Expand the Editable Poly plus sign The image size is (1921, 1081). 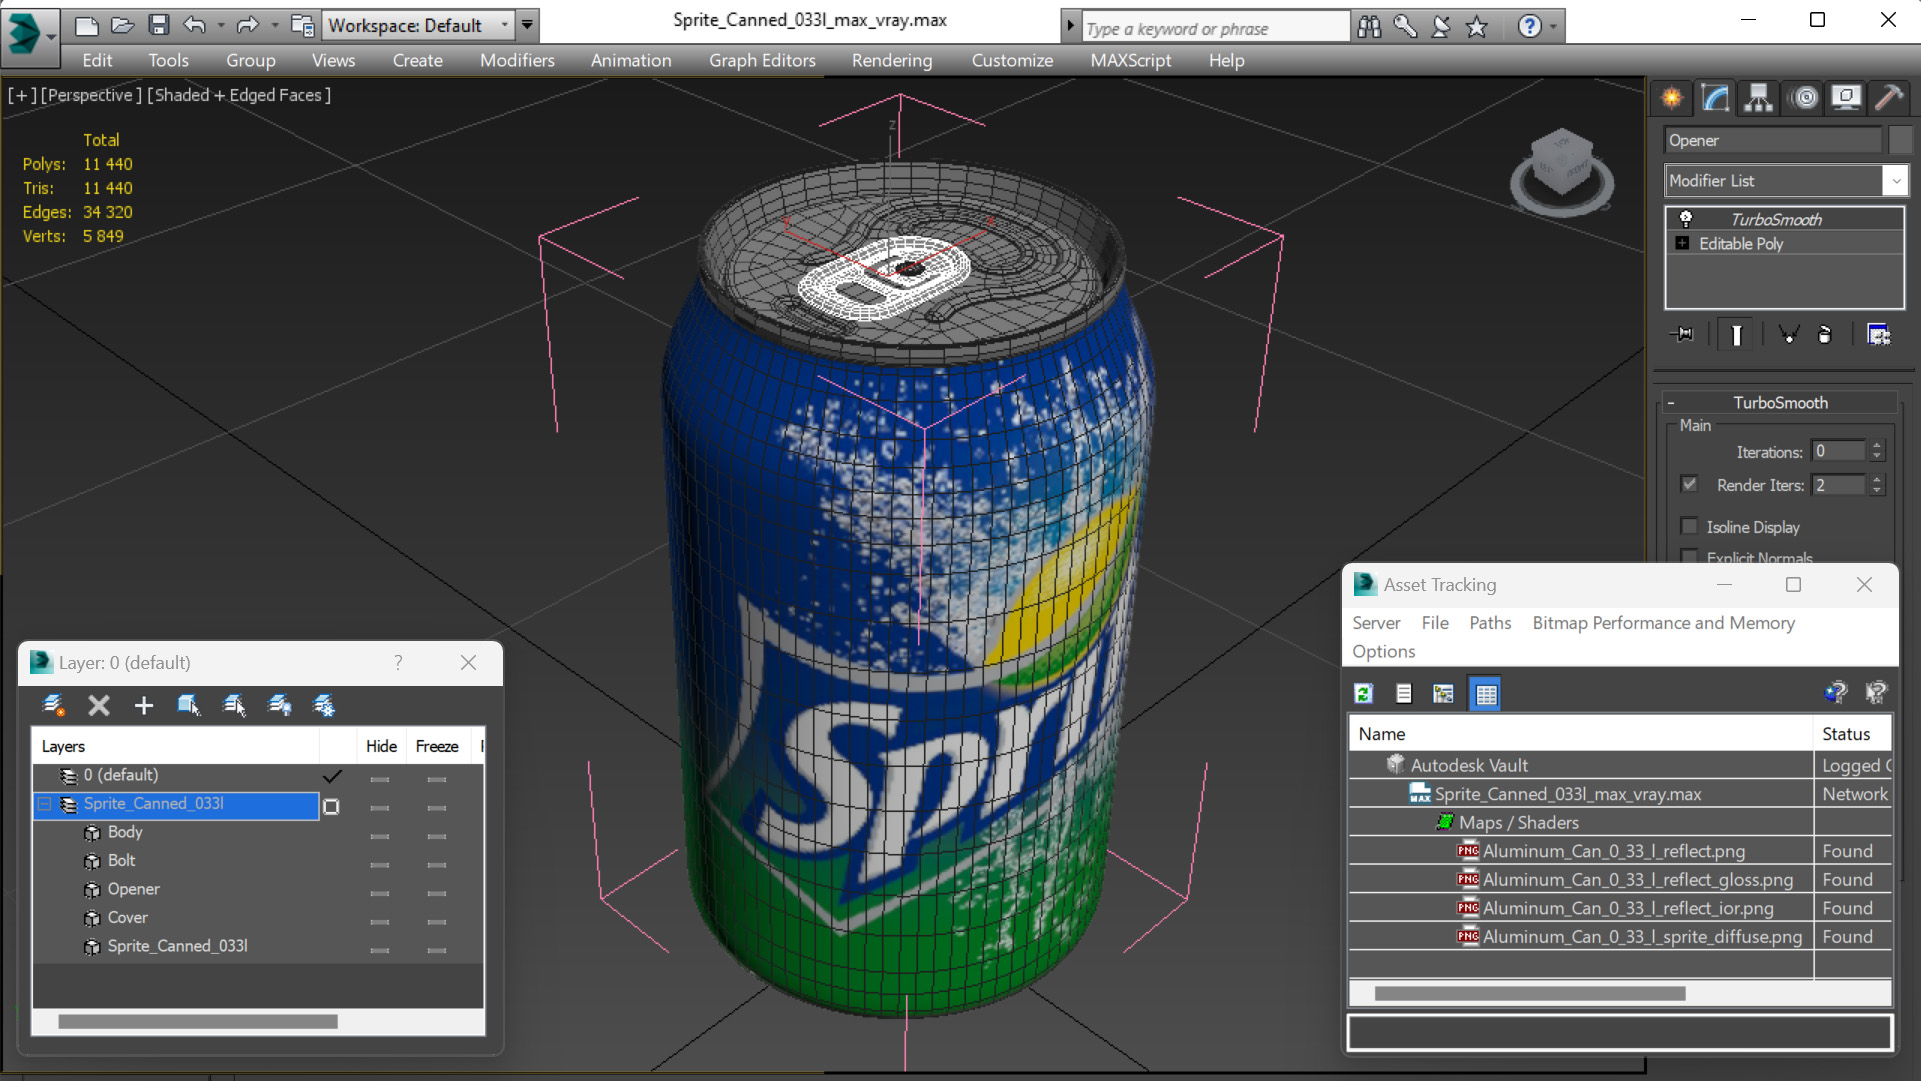coord(1682,243)
